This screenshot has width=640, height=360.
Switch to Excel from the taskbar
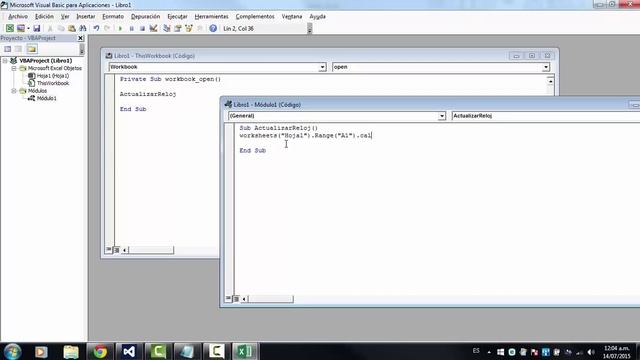click(245, 351)
